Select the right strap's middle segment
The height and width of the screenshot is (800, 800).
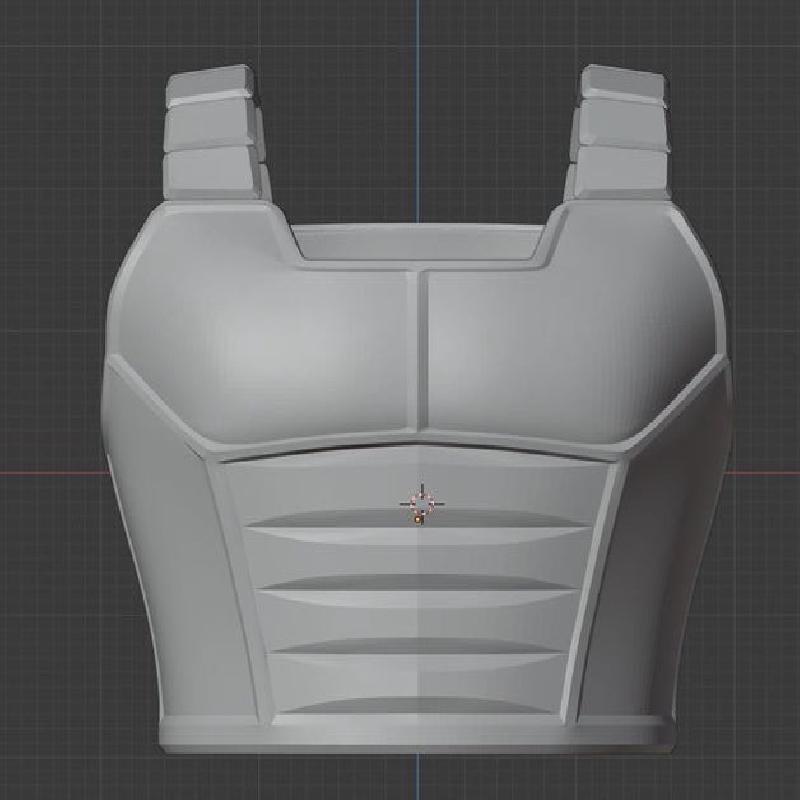pyautogui.click(x=624, y=127)
